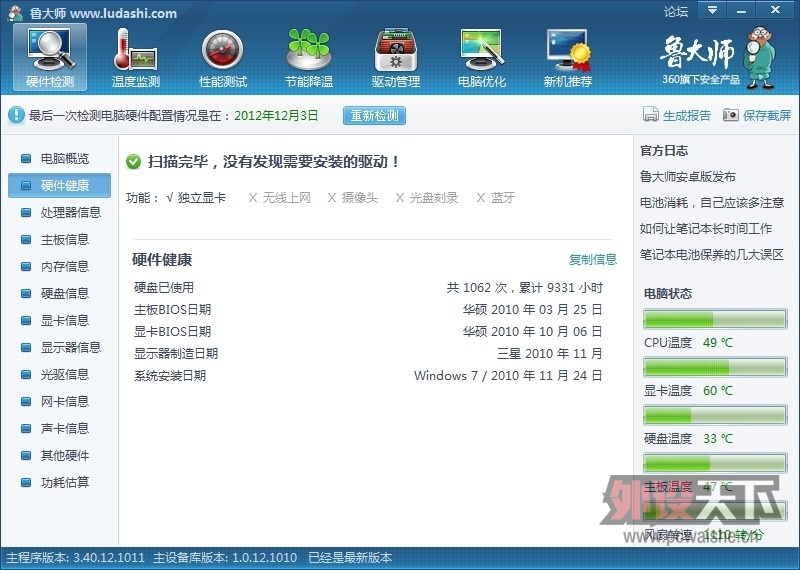
Task: Open news 鲁大师安卓版发布
Action: coord(688,177)
